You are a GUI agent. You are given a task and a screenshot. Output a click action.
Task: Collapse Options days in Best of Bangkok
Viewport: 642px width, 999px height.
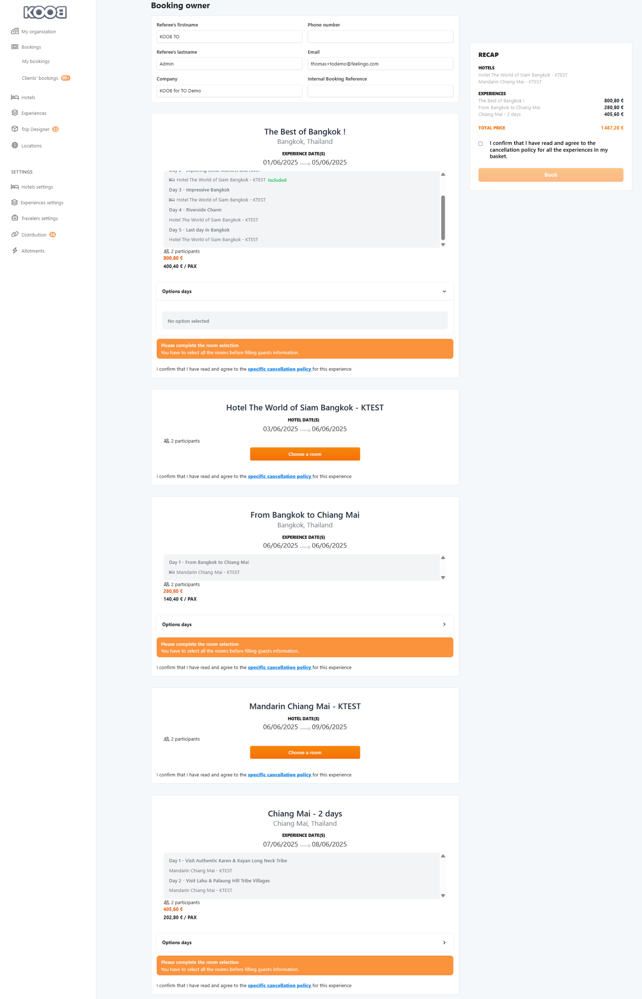[444, 292]
